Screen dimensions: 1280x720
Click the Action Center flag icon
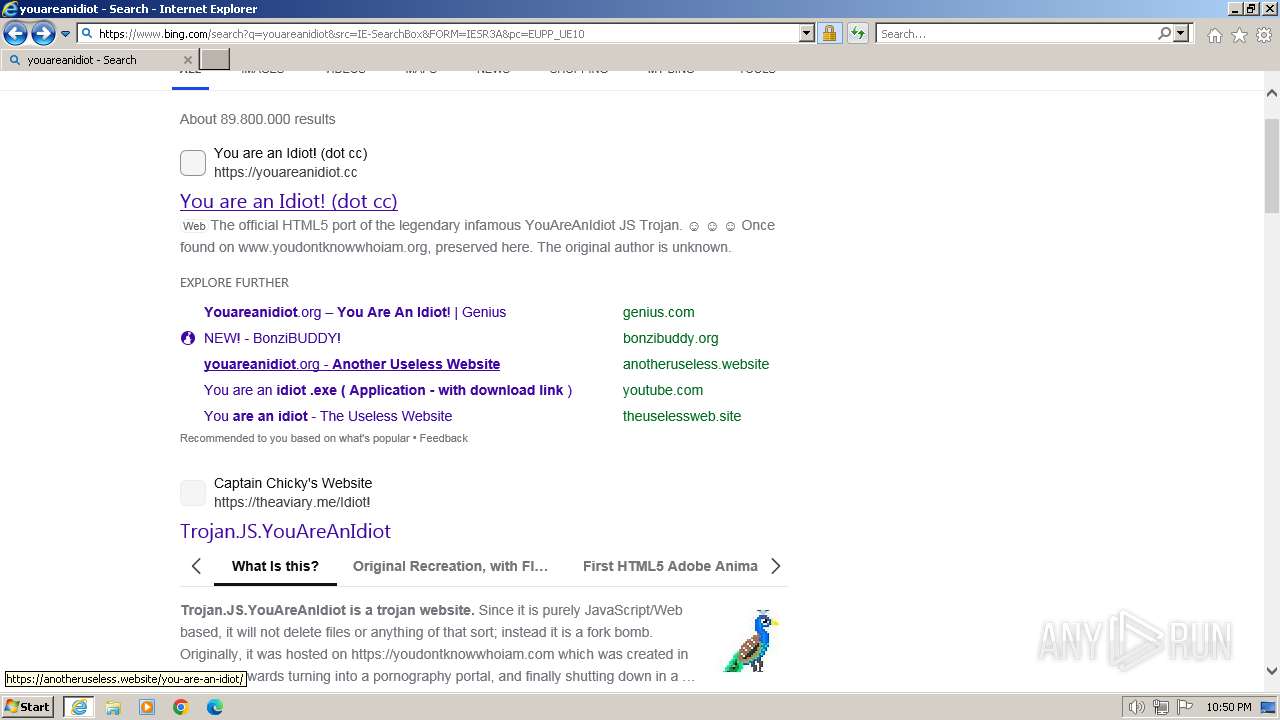(1185, 707)
